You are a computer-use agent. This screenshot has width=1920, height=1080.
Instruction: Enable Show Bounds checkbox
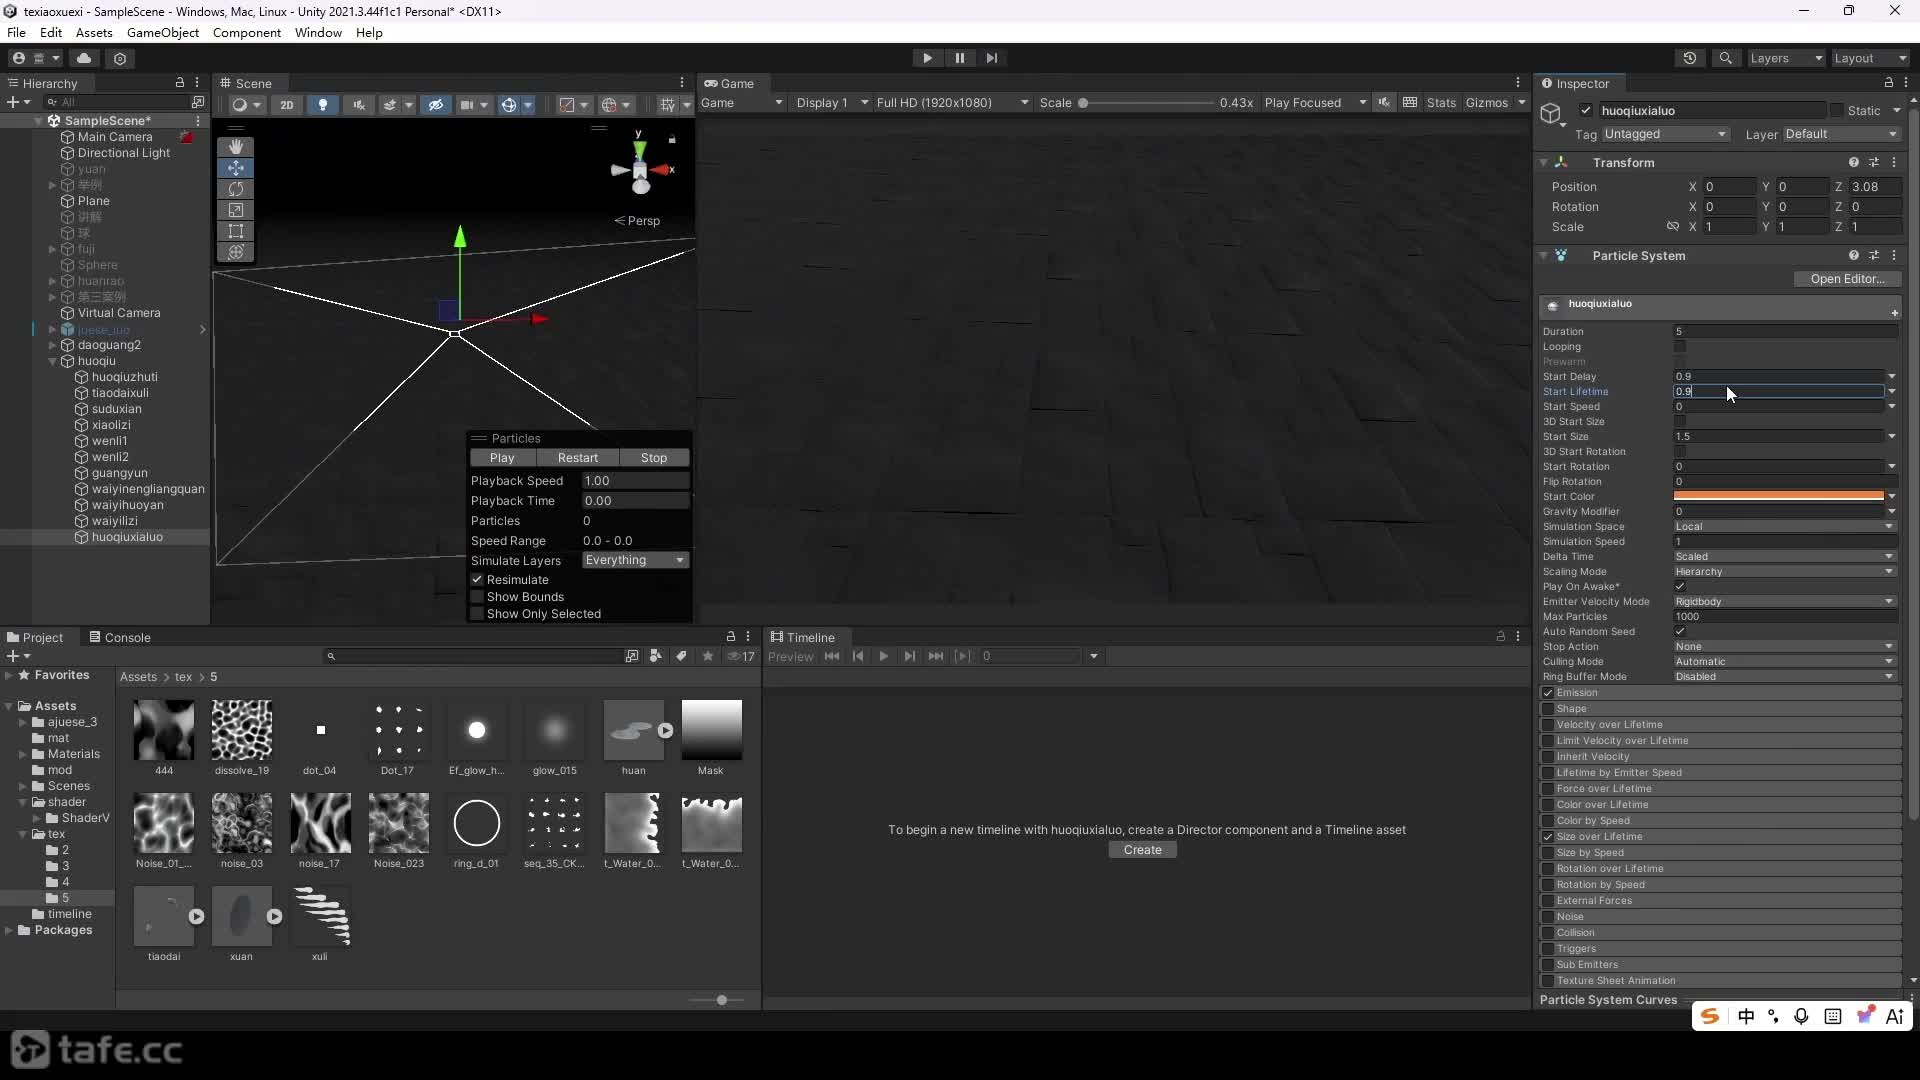point(477,597)
